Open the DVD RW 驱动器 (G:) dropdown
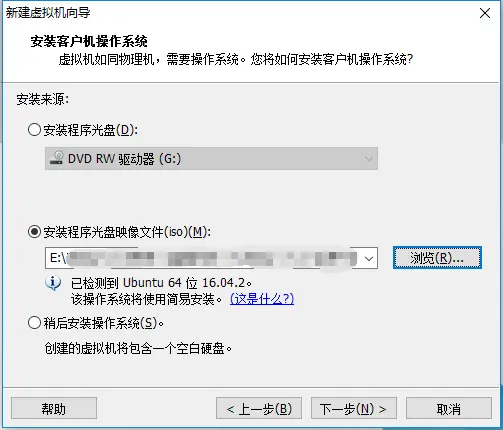This screenshot has height=430, width=503. click(211, 158)
